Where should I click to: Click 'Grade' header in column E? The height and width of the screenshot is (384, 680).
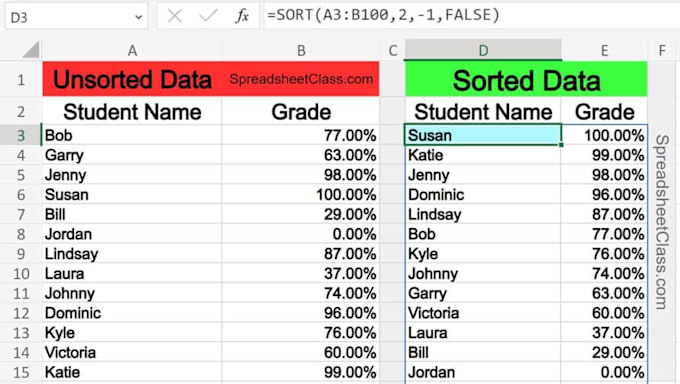click(604, 112)
